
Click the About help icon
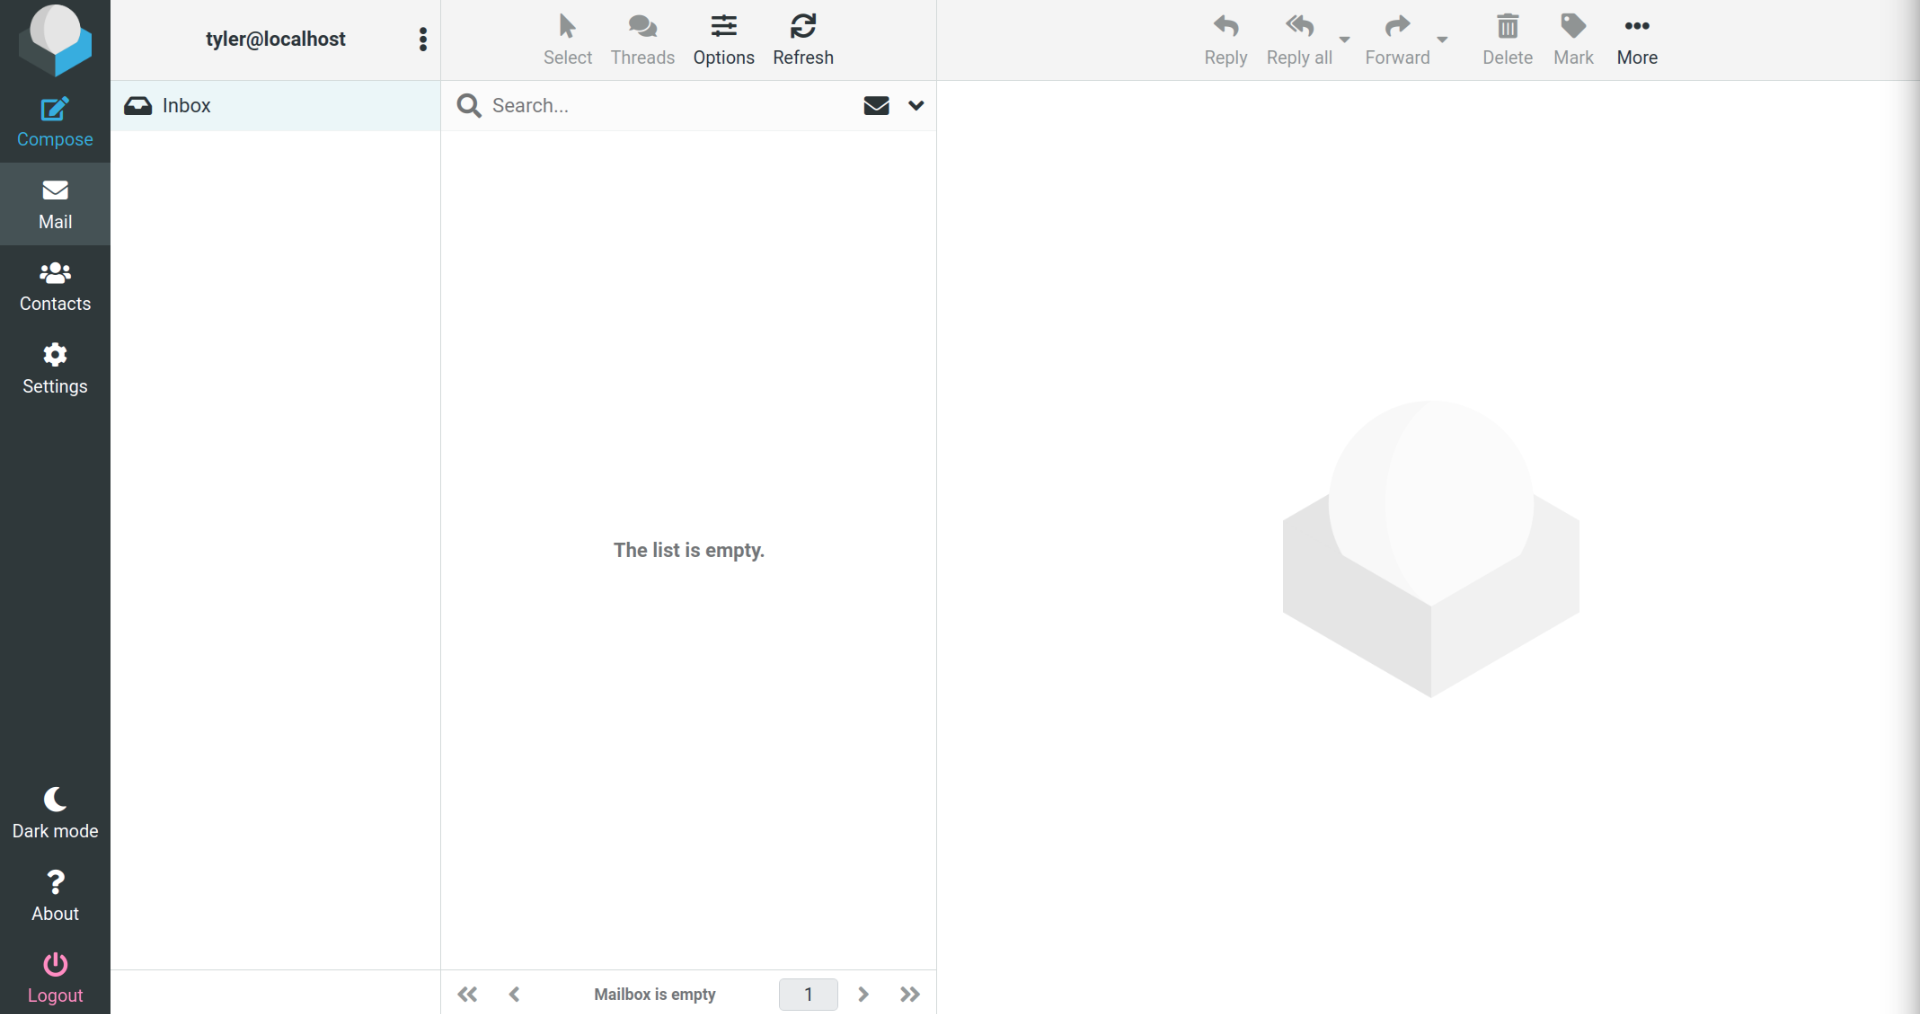55,883
